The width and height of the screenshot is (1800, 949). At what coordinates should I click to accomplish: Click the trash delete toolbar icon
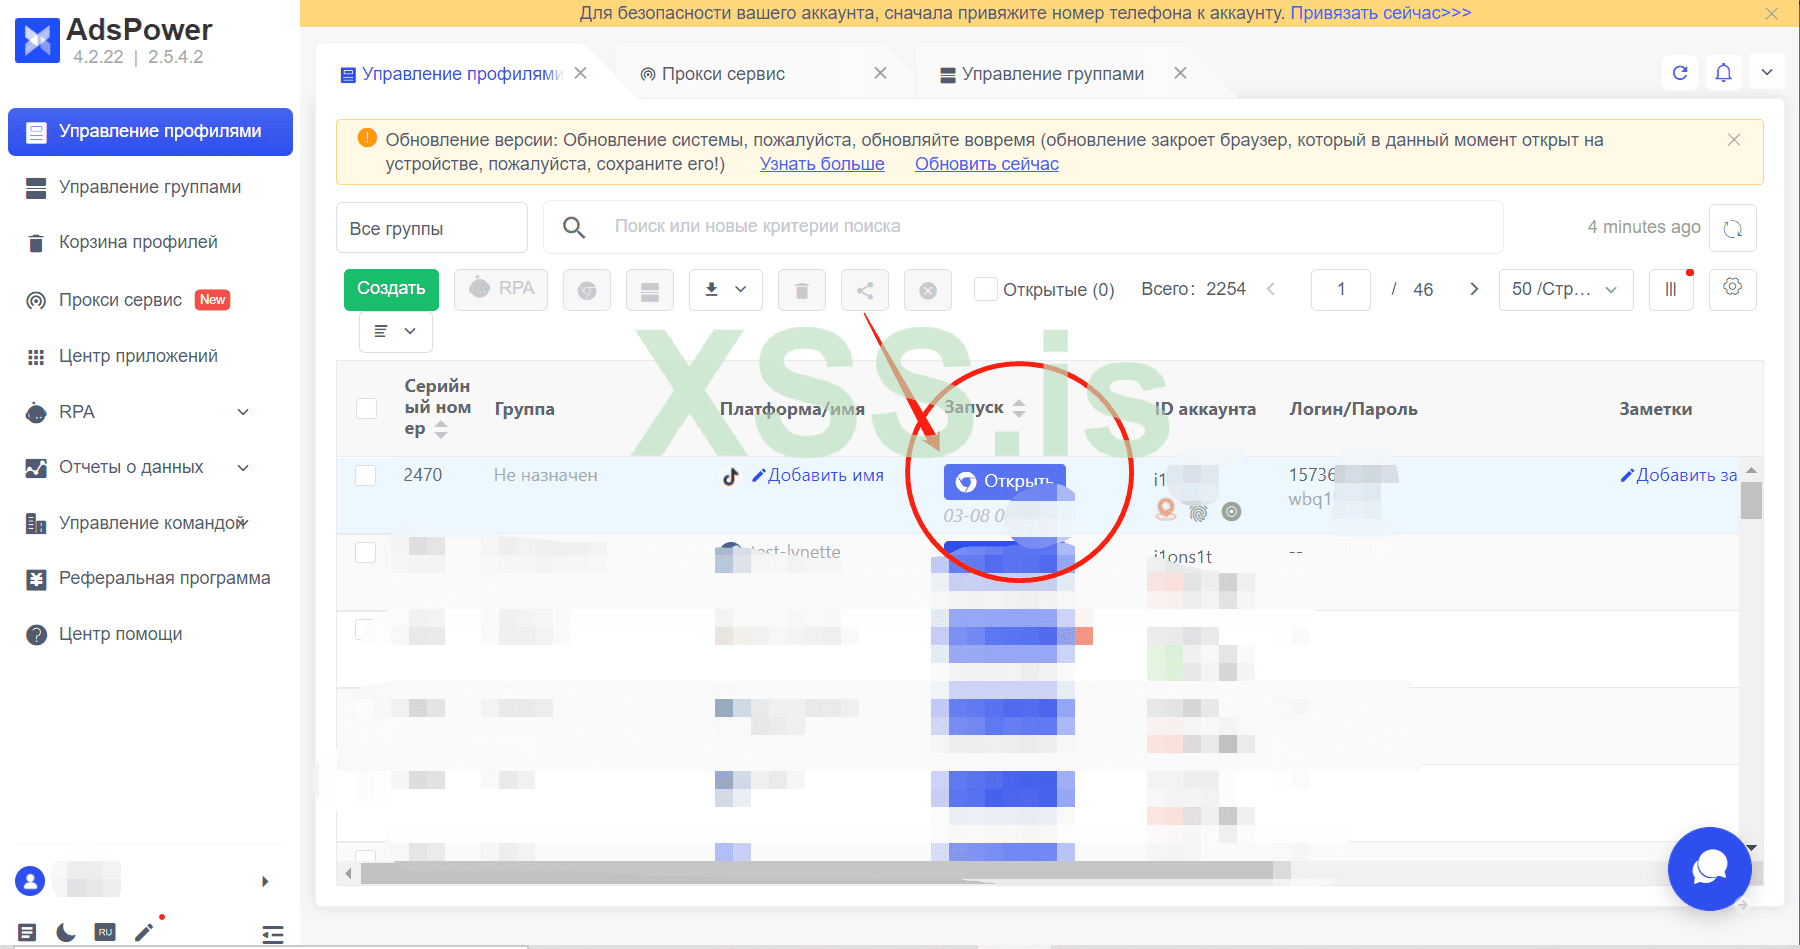[801, 290]
